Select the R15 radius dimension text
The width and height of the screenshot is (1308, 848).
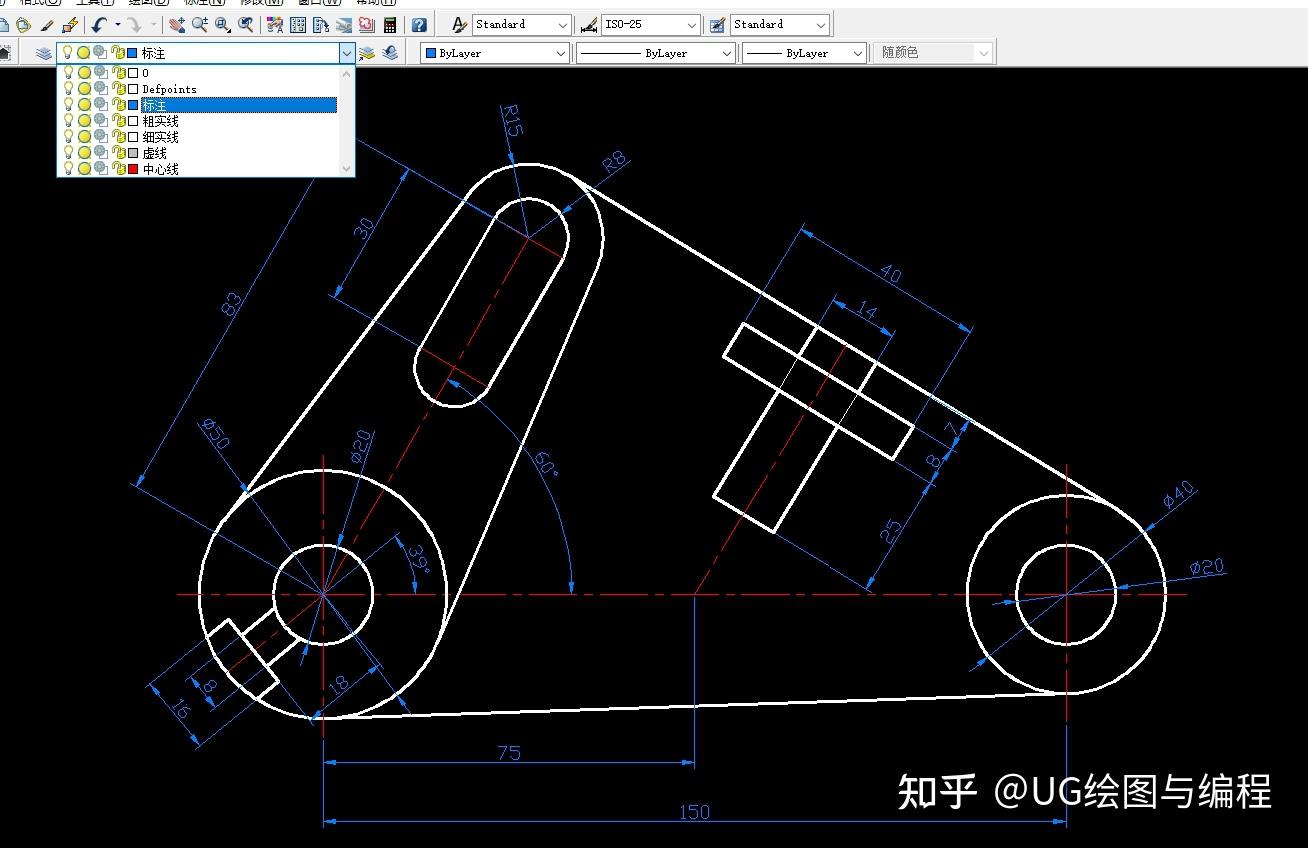511,120
